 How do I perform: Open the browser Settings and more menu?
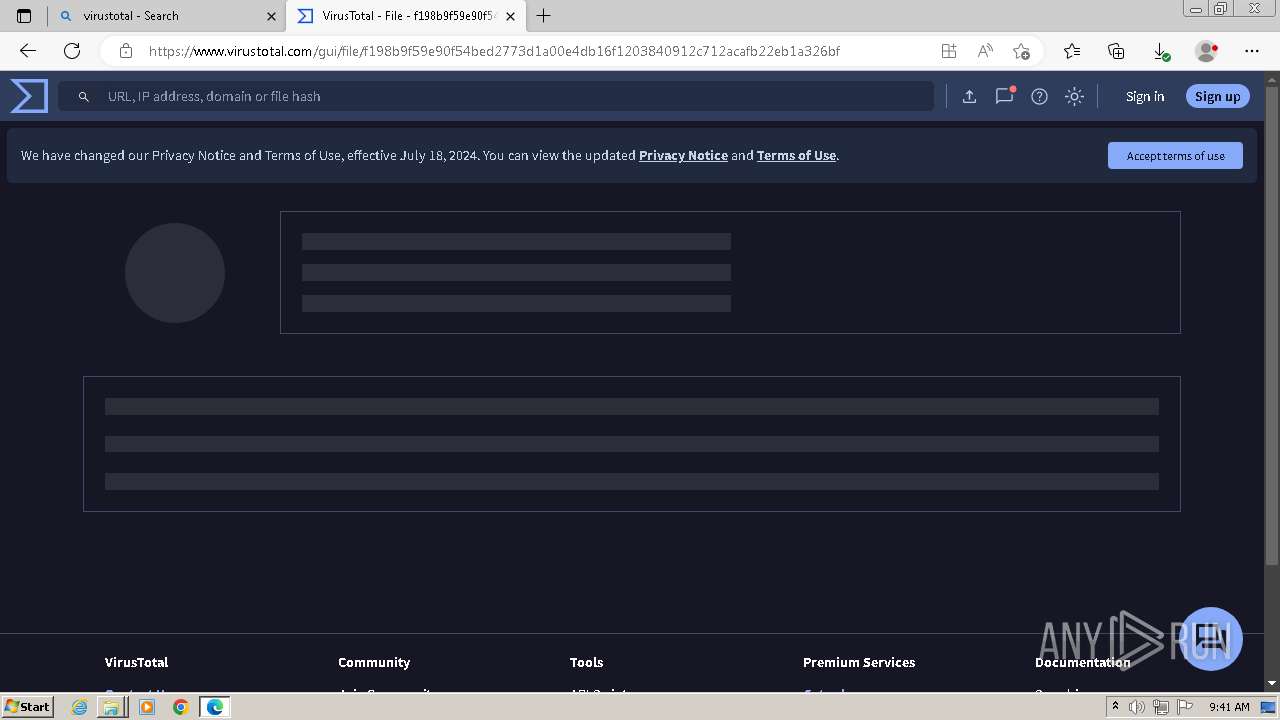1252,51
